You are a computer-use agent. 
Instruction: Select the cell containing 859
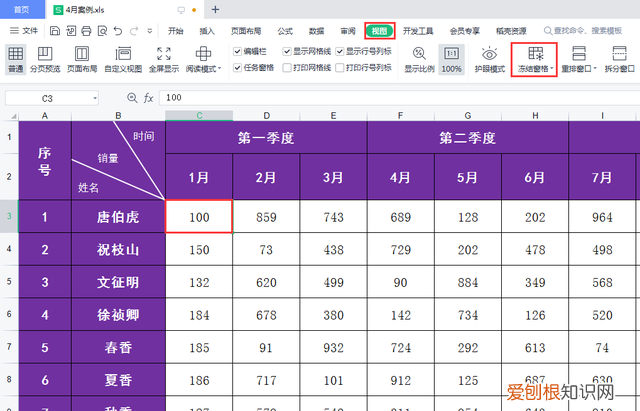coord(266,217)
